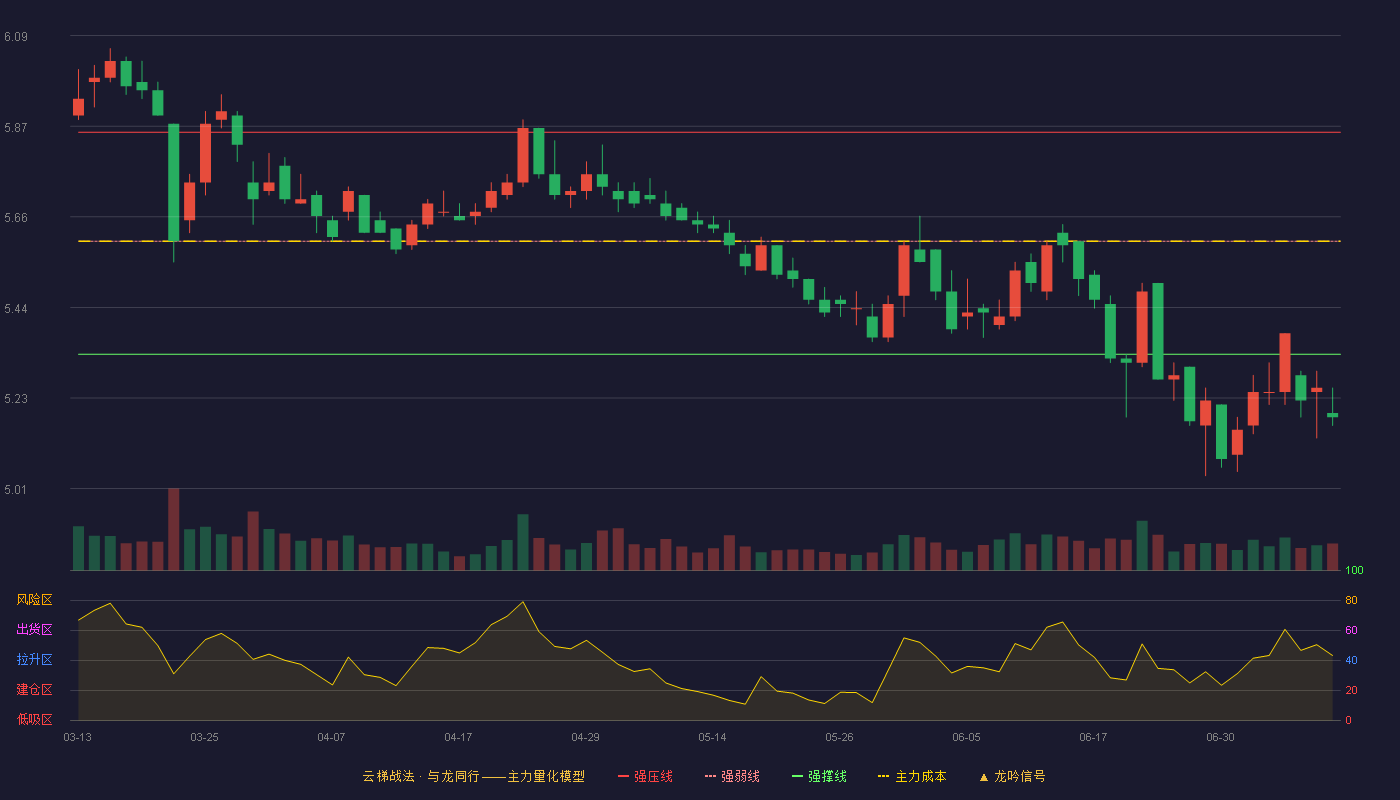Click the 03-25 date label
1400x800 pixels.
[x=204, y=737]
